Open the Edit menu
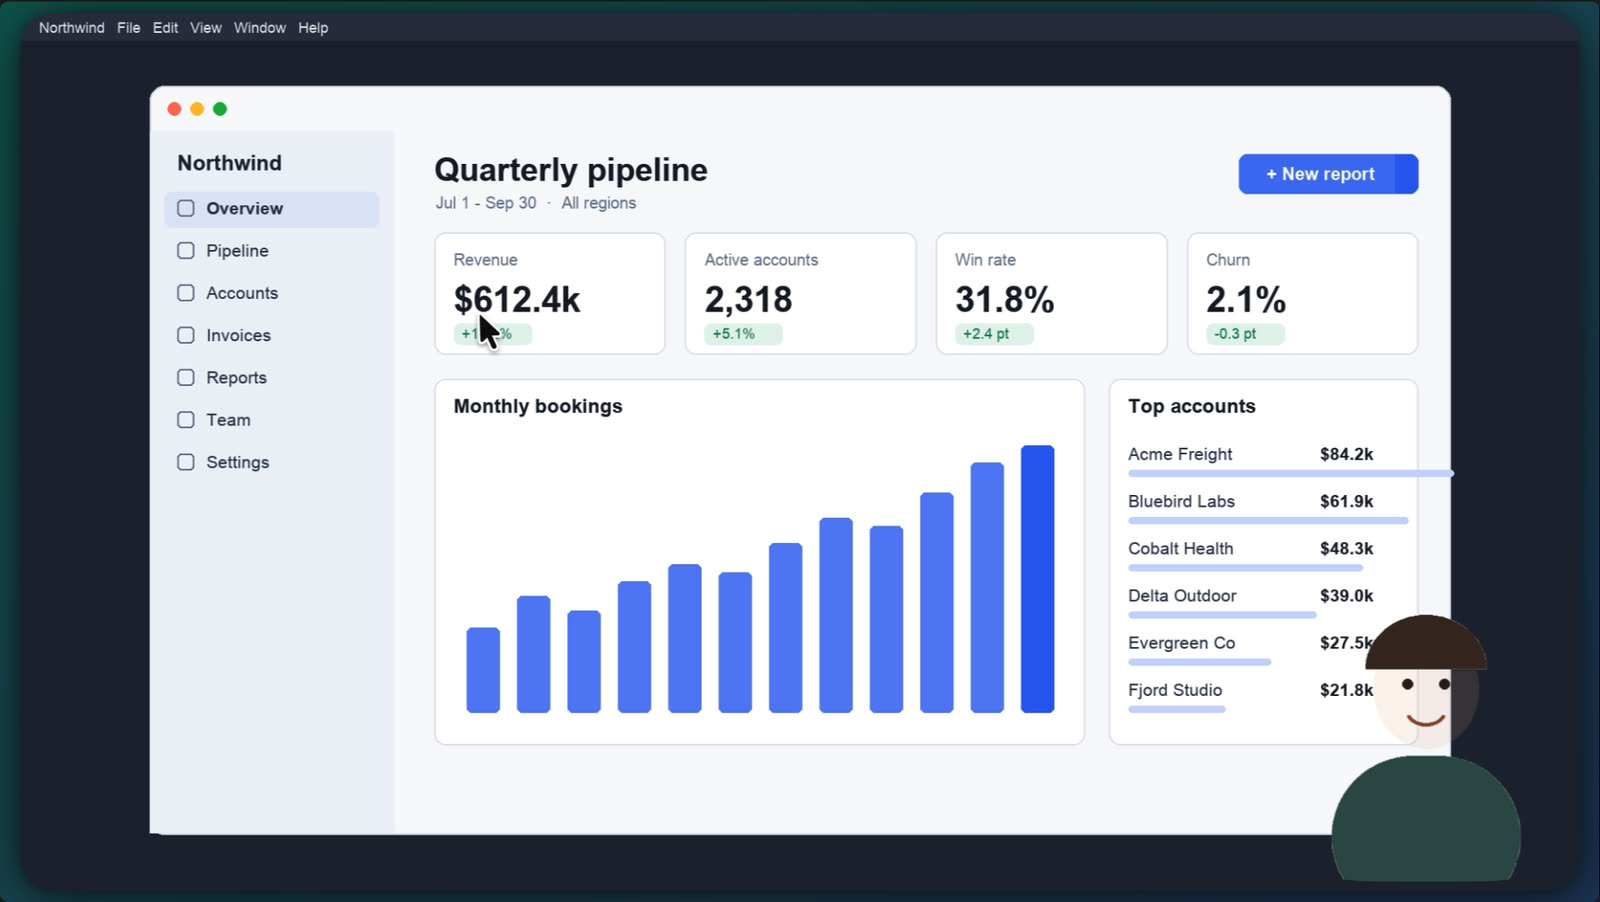Image resolution: width=1600 pixels, height=902 pixels. [x=166, y=28]
